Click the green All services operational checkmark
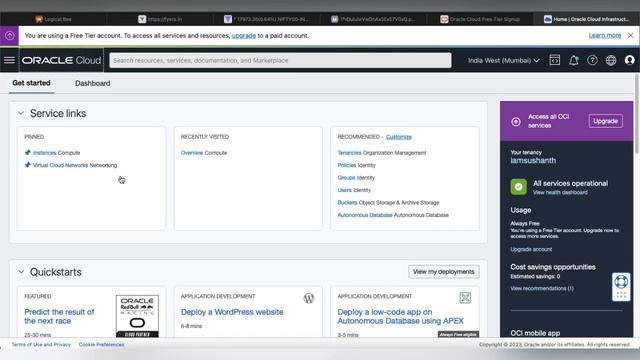This screenshot has width=640, height=360. 518,187
